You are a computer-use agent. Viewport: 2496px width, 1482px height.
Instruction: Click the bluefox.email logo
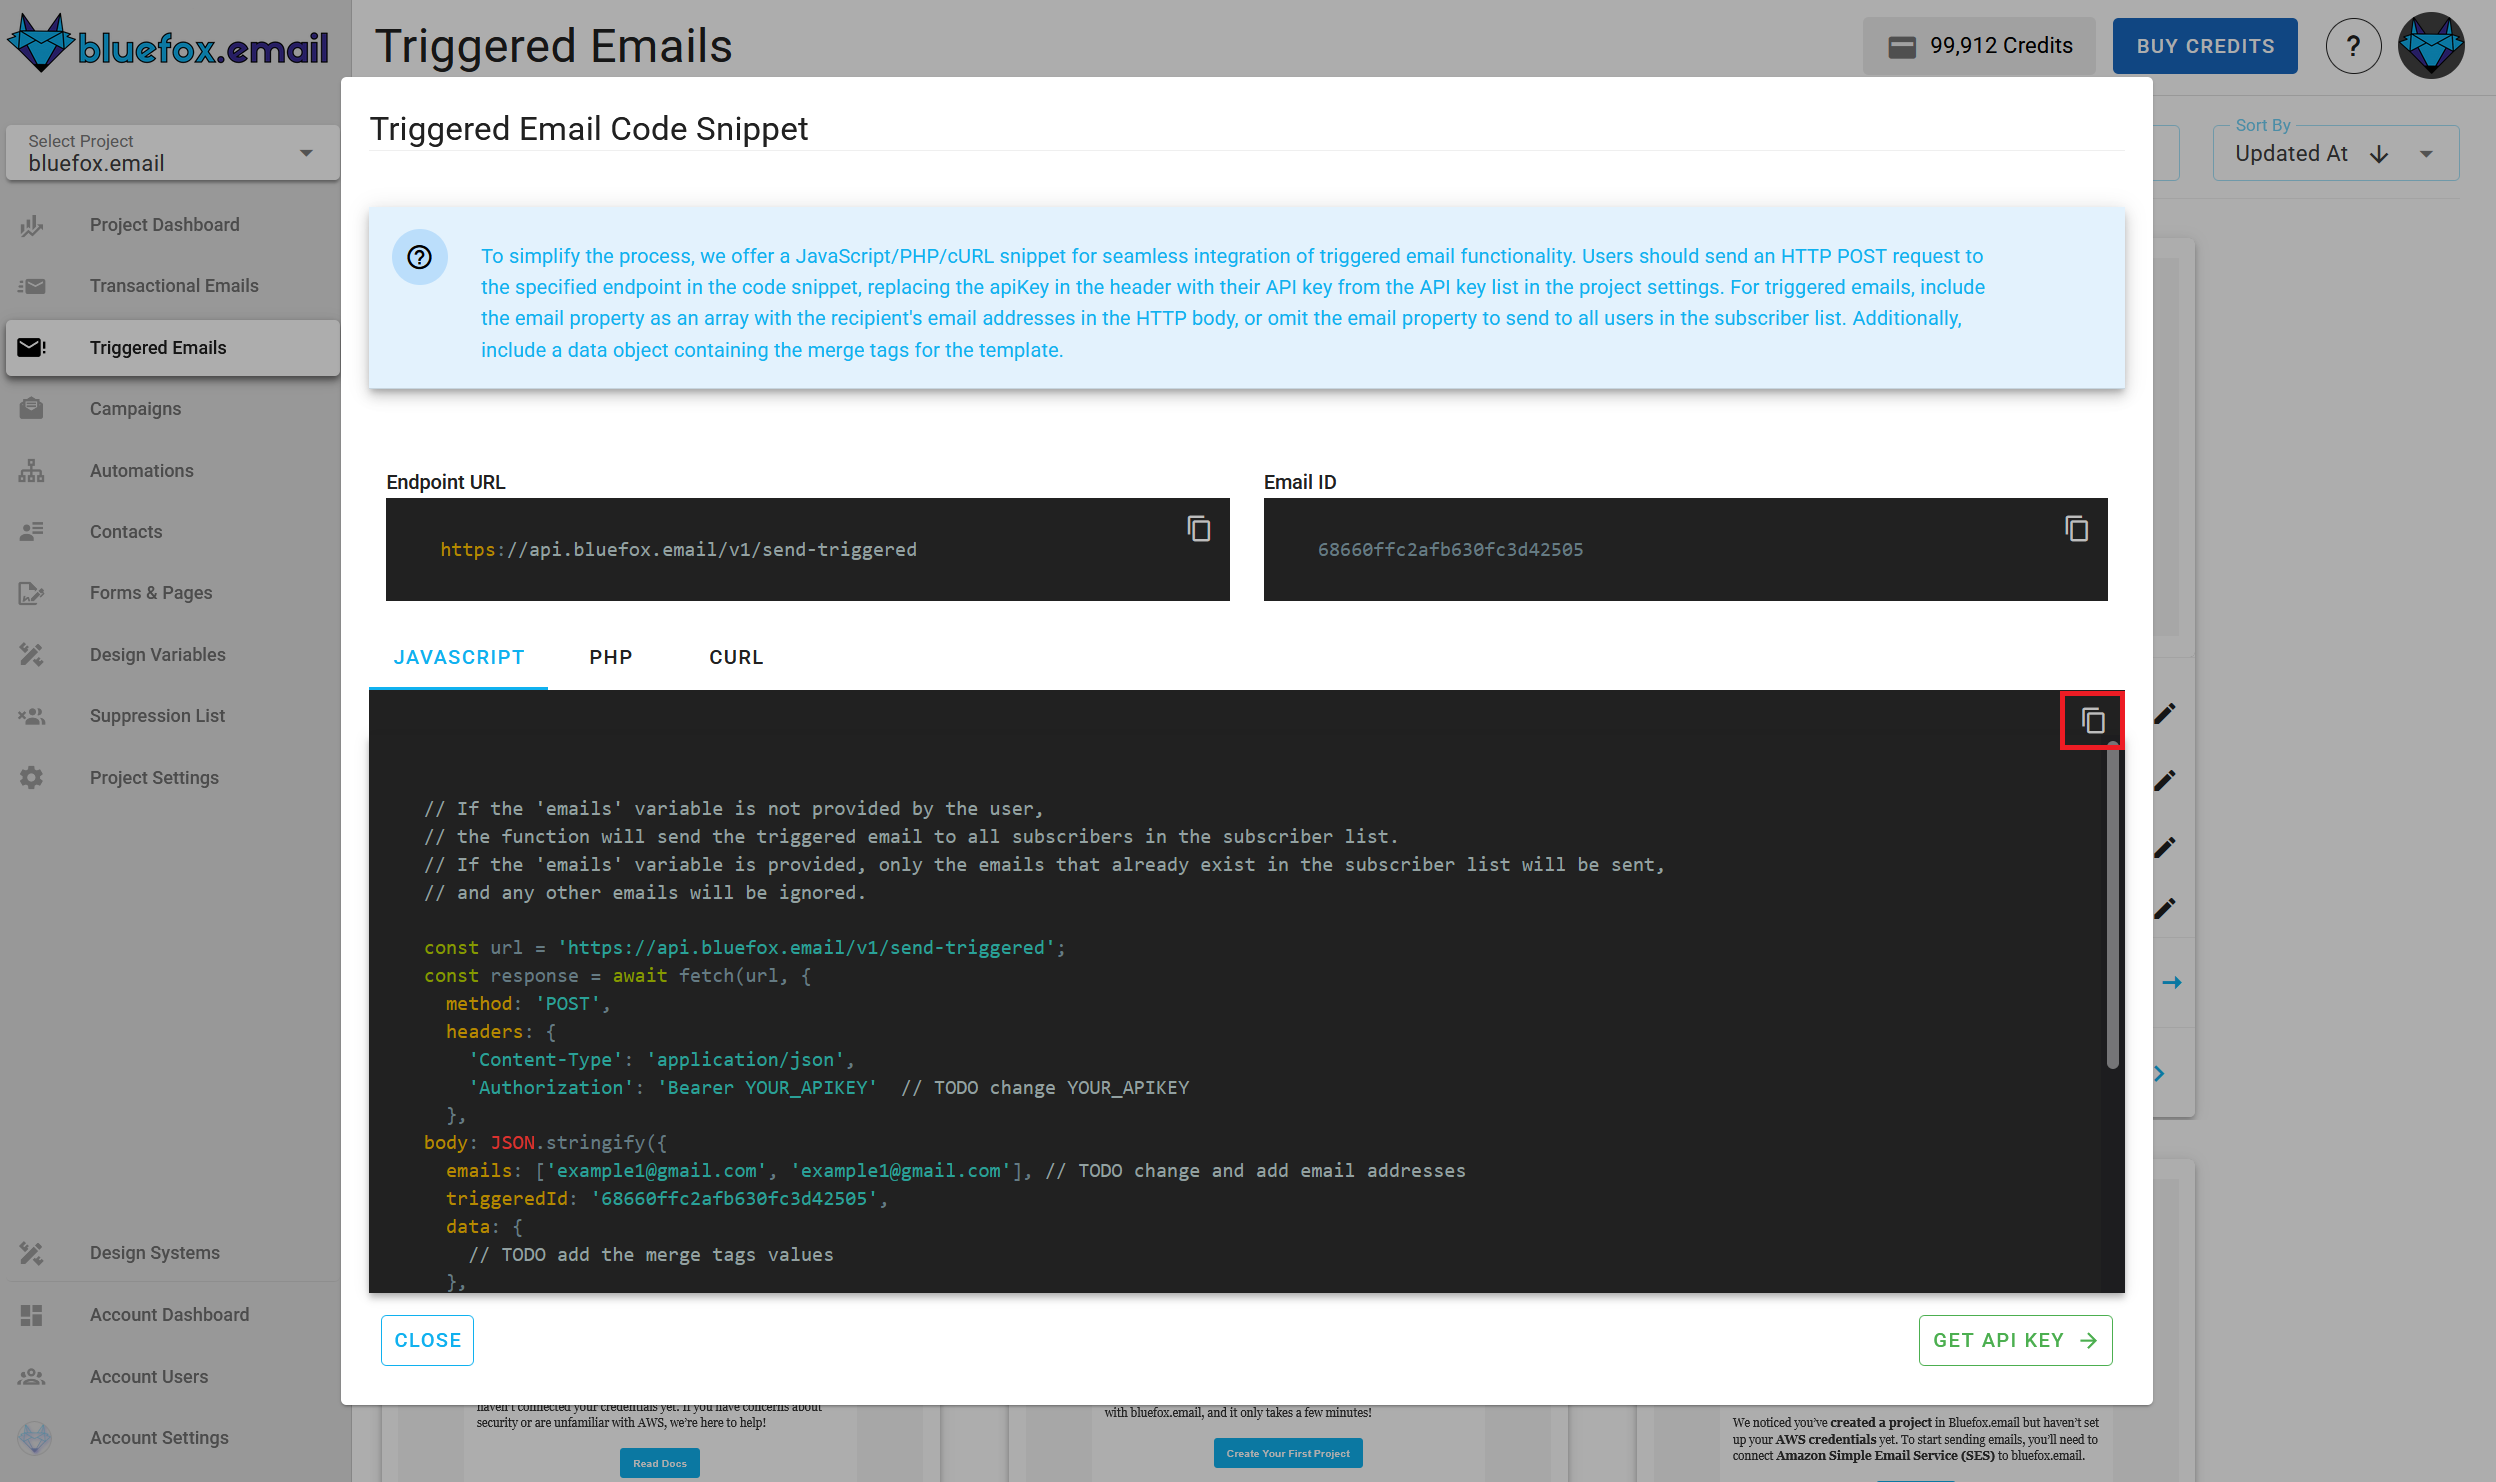point(168,44)
